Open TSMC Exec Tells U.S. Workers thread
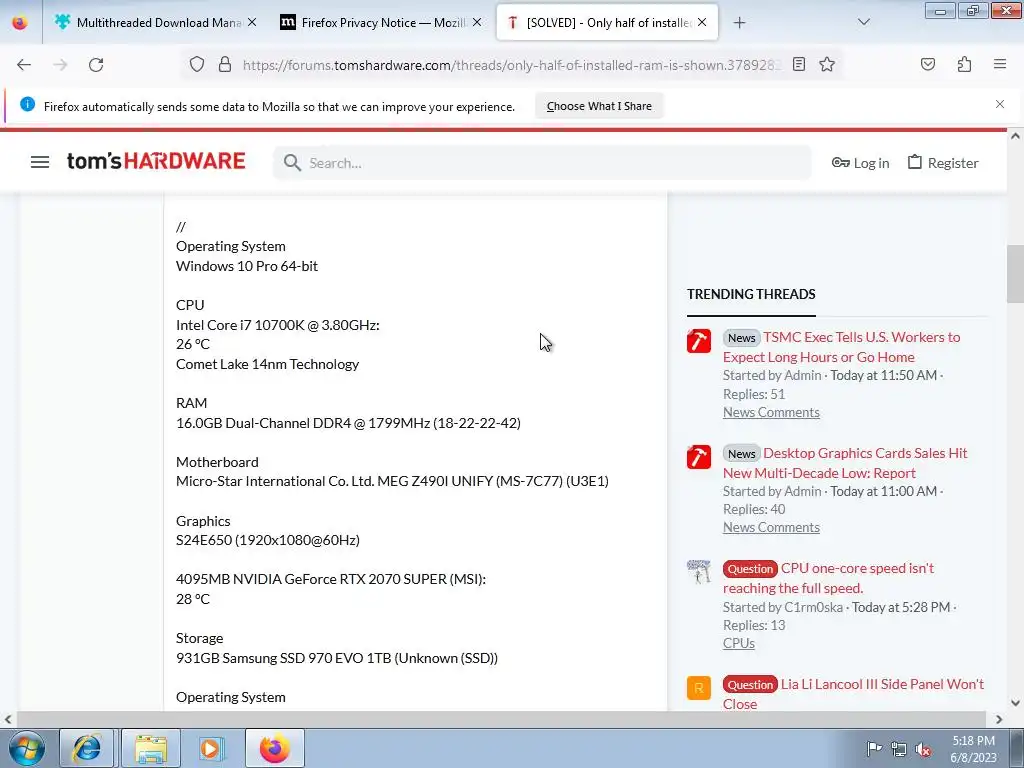1024x768 pixels. [842, 347]
